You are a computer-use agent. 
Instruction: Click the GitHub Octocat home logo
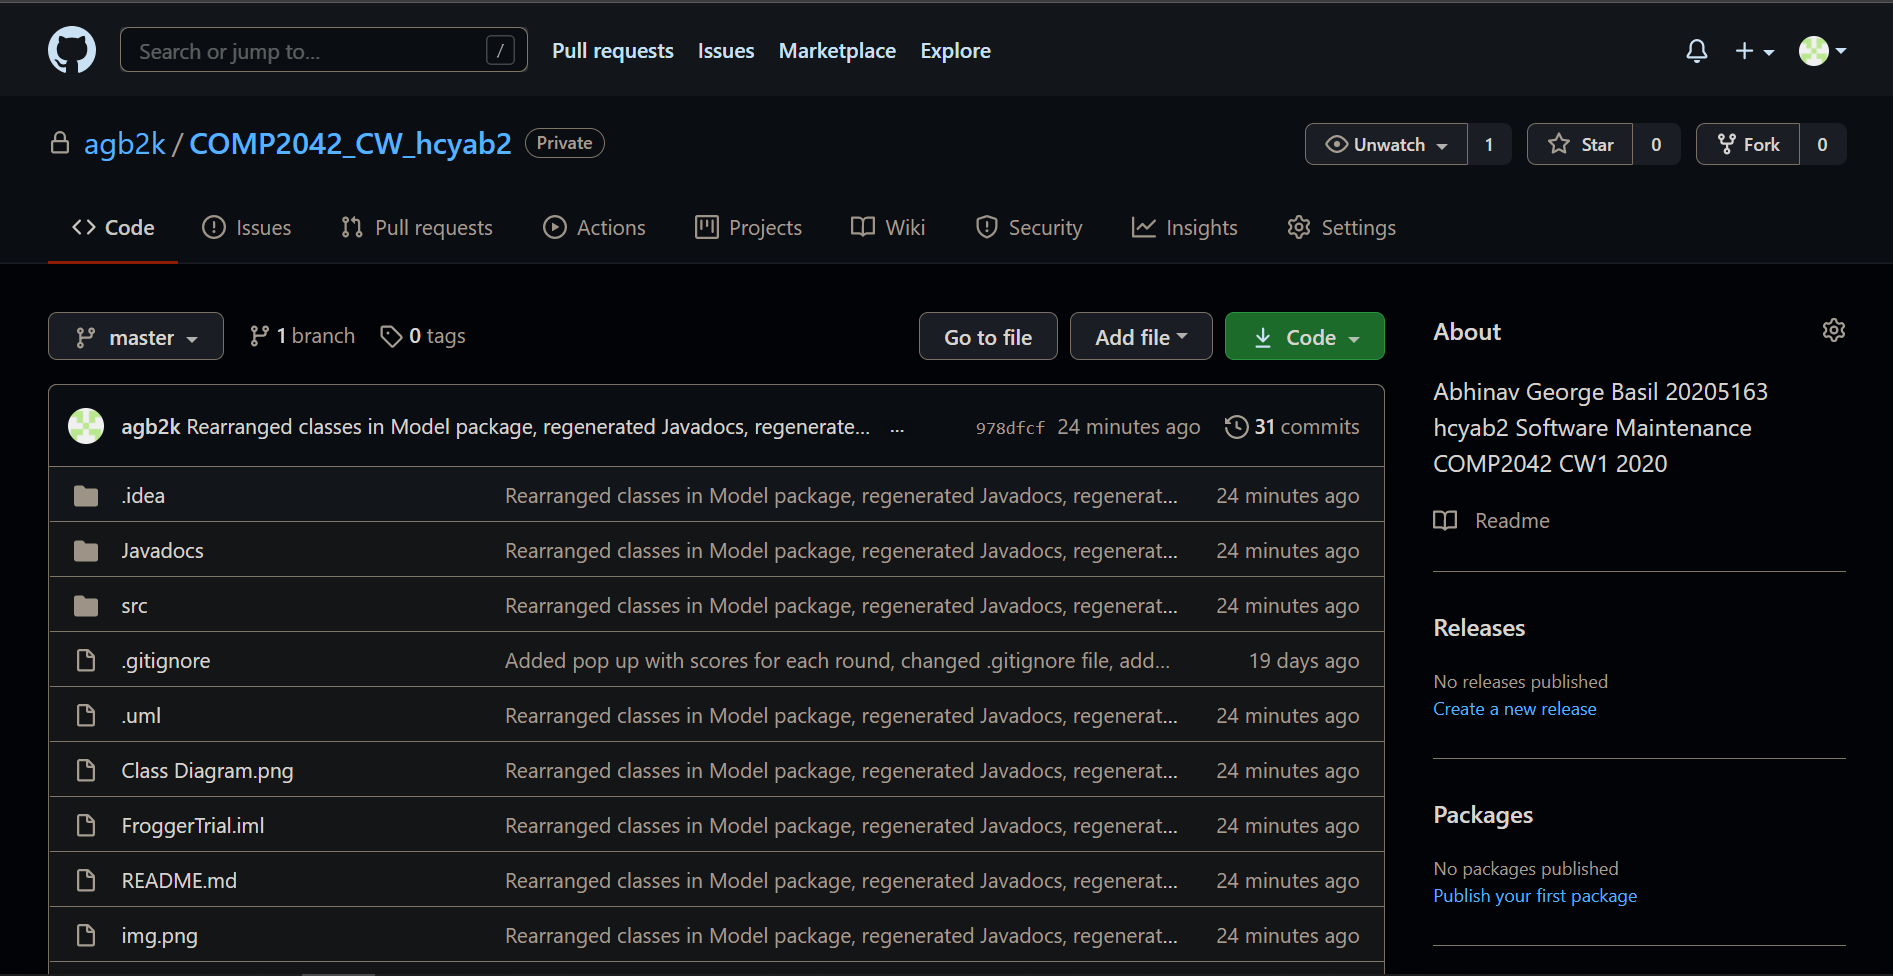pos(72,50)
